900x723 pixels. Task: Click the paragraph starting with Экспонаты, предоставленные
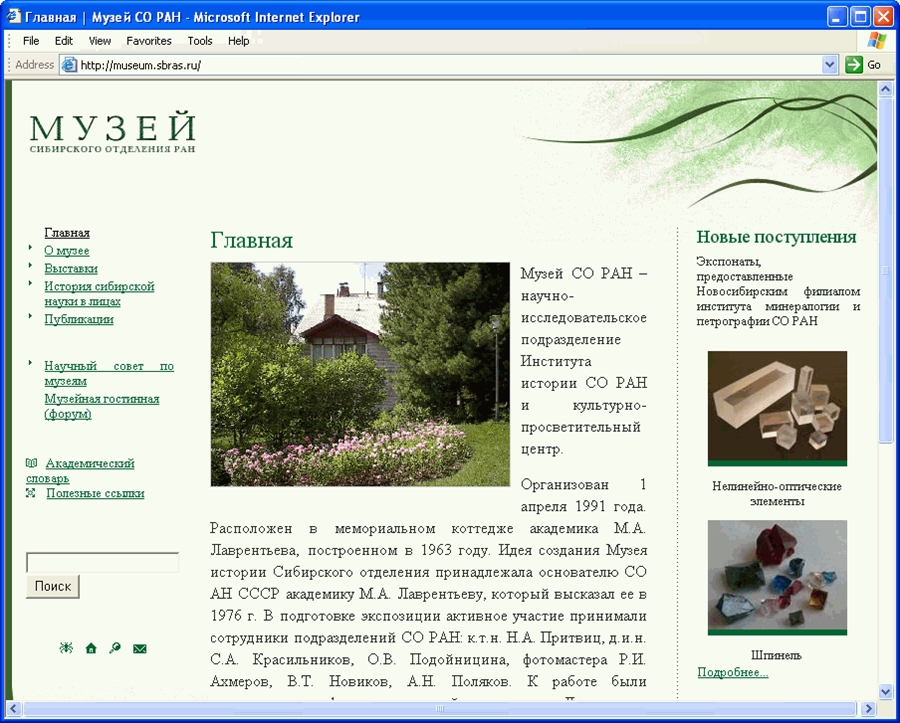778,291
